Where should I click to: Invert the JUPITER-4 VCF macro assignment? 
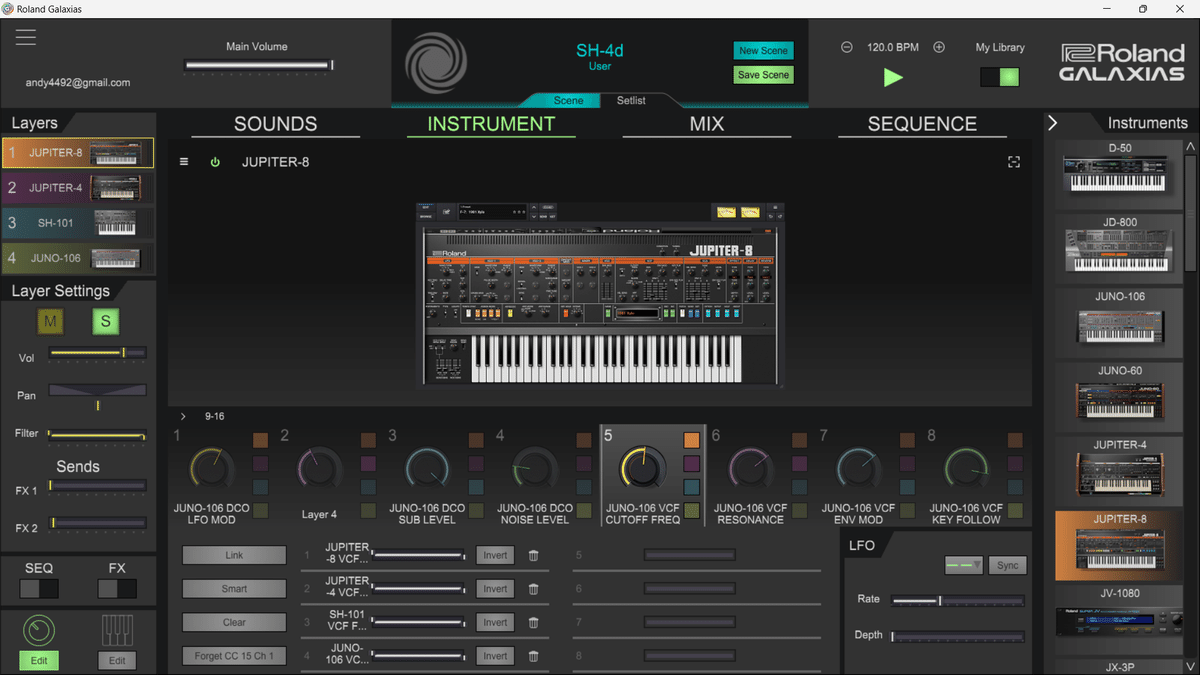click(x=495, y=589)
